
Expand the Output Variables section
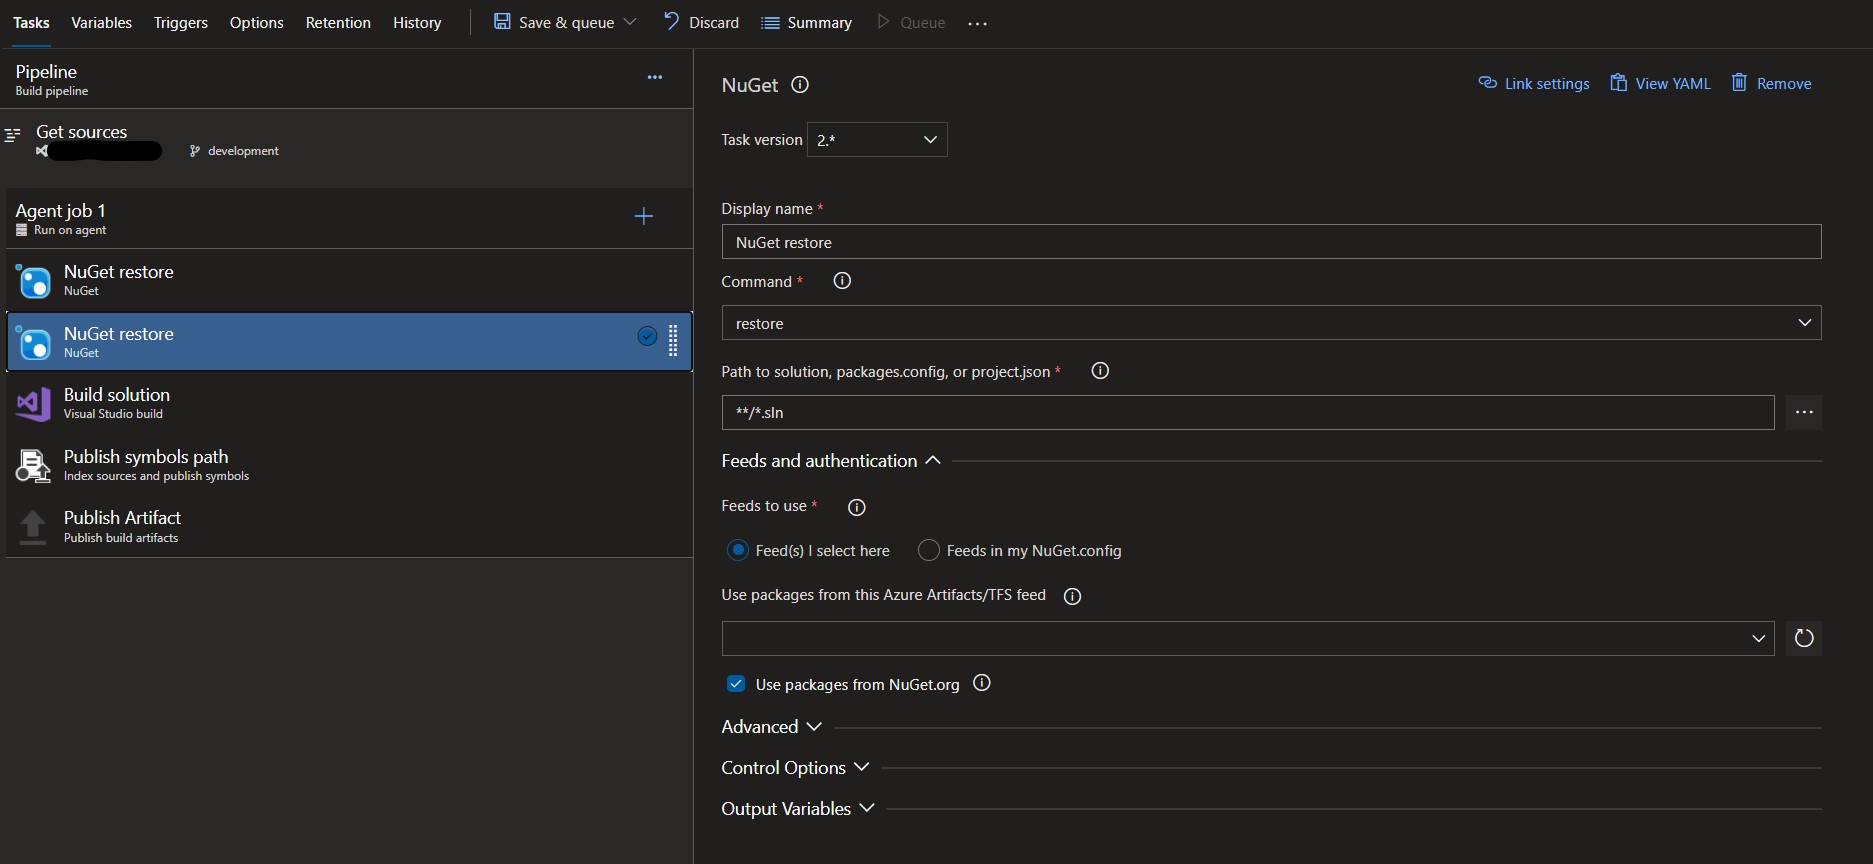798,809
